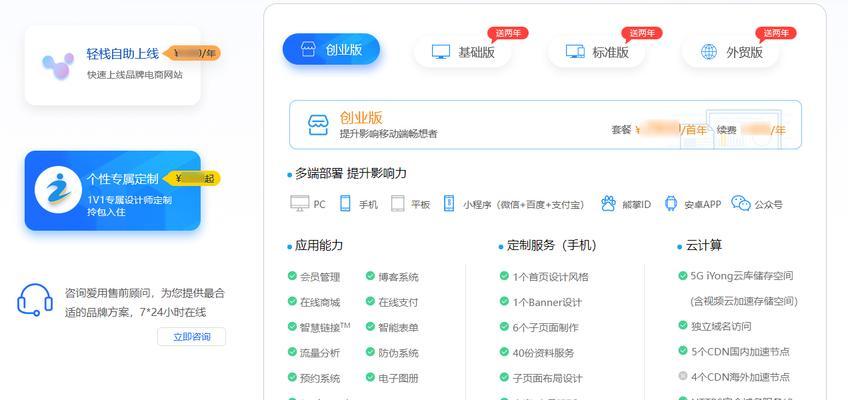Open the 个性专属定制 card
The width and height of the screenshot is (848, 400).
(x=112, y=190)
